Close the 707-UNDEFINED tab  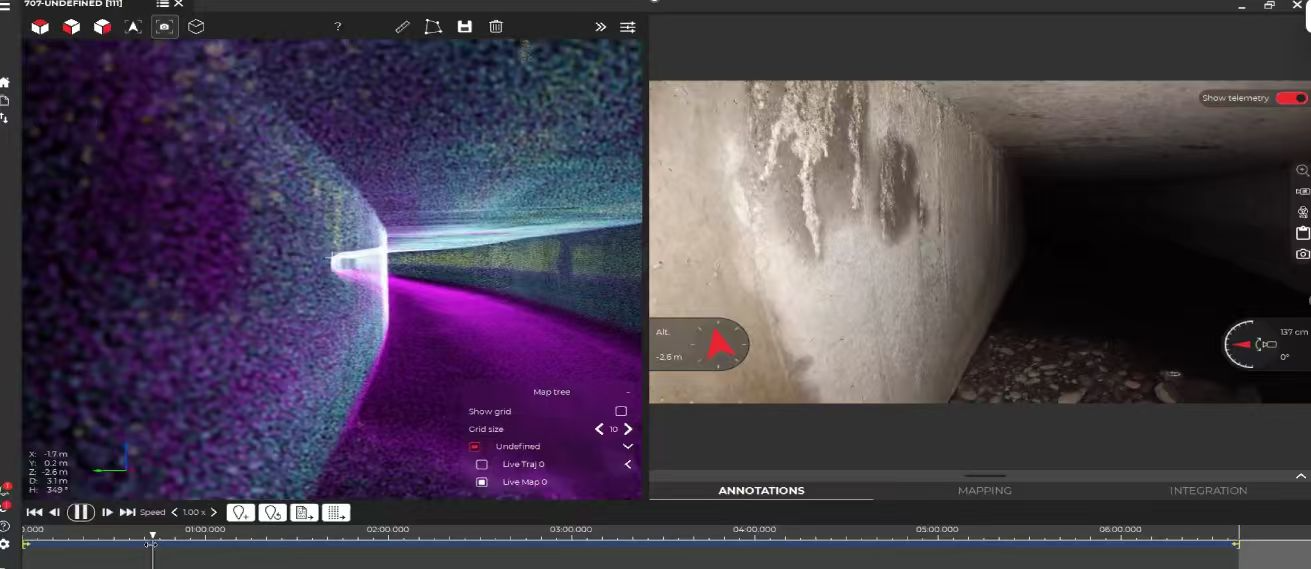(x=178, y=4)
